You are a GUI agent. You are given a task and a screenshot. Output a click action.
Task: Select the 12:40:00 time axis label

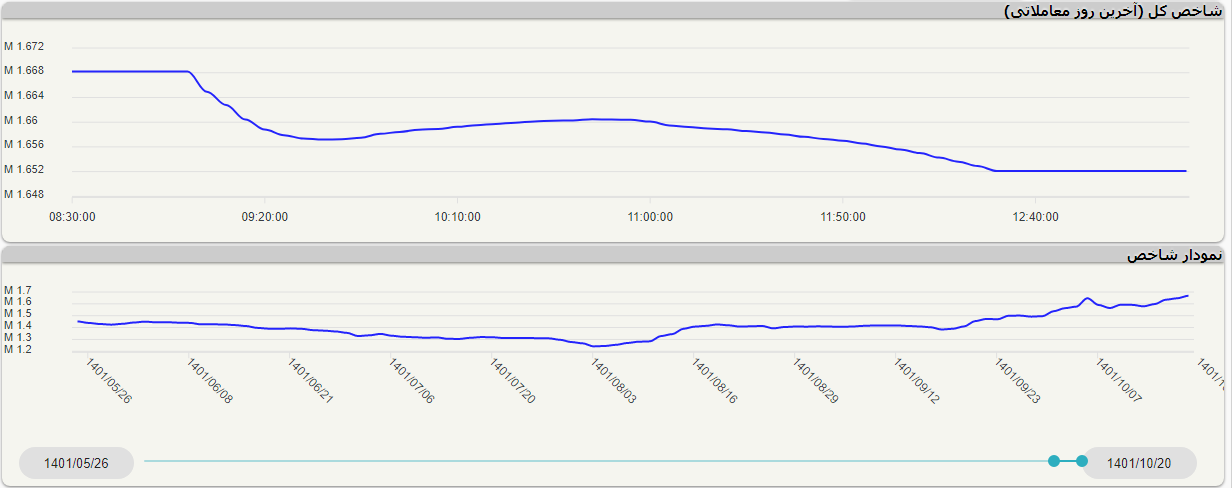1035,216
